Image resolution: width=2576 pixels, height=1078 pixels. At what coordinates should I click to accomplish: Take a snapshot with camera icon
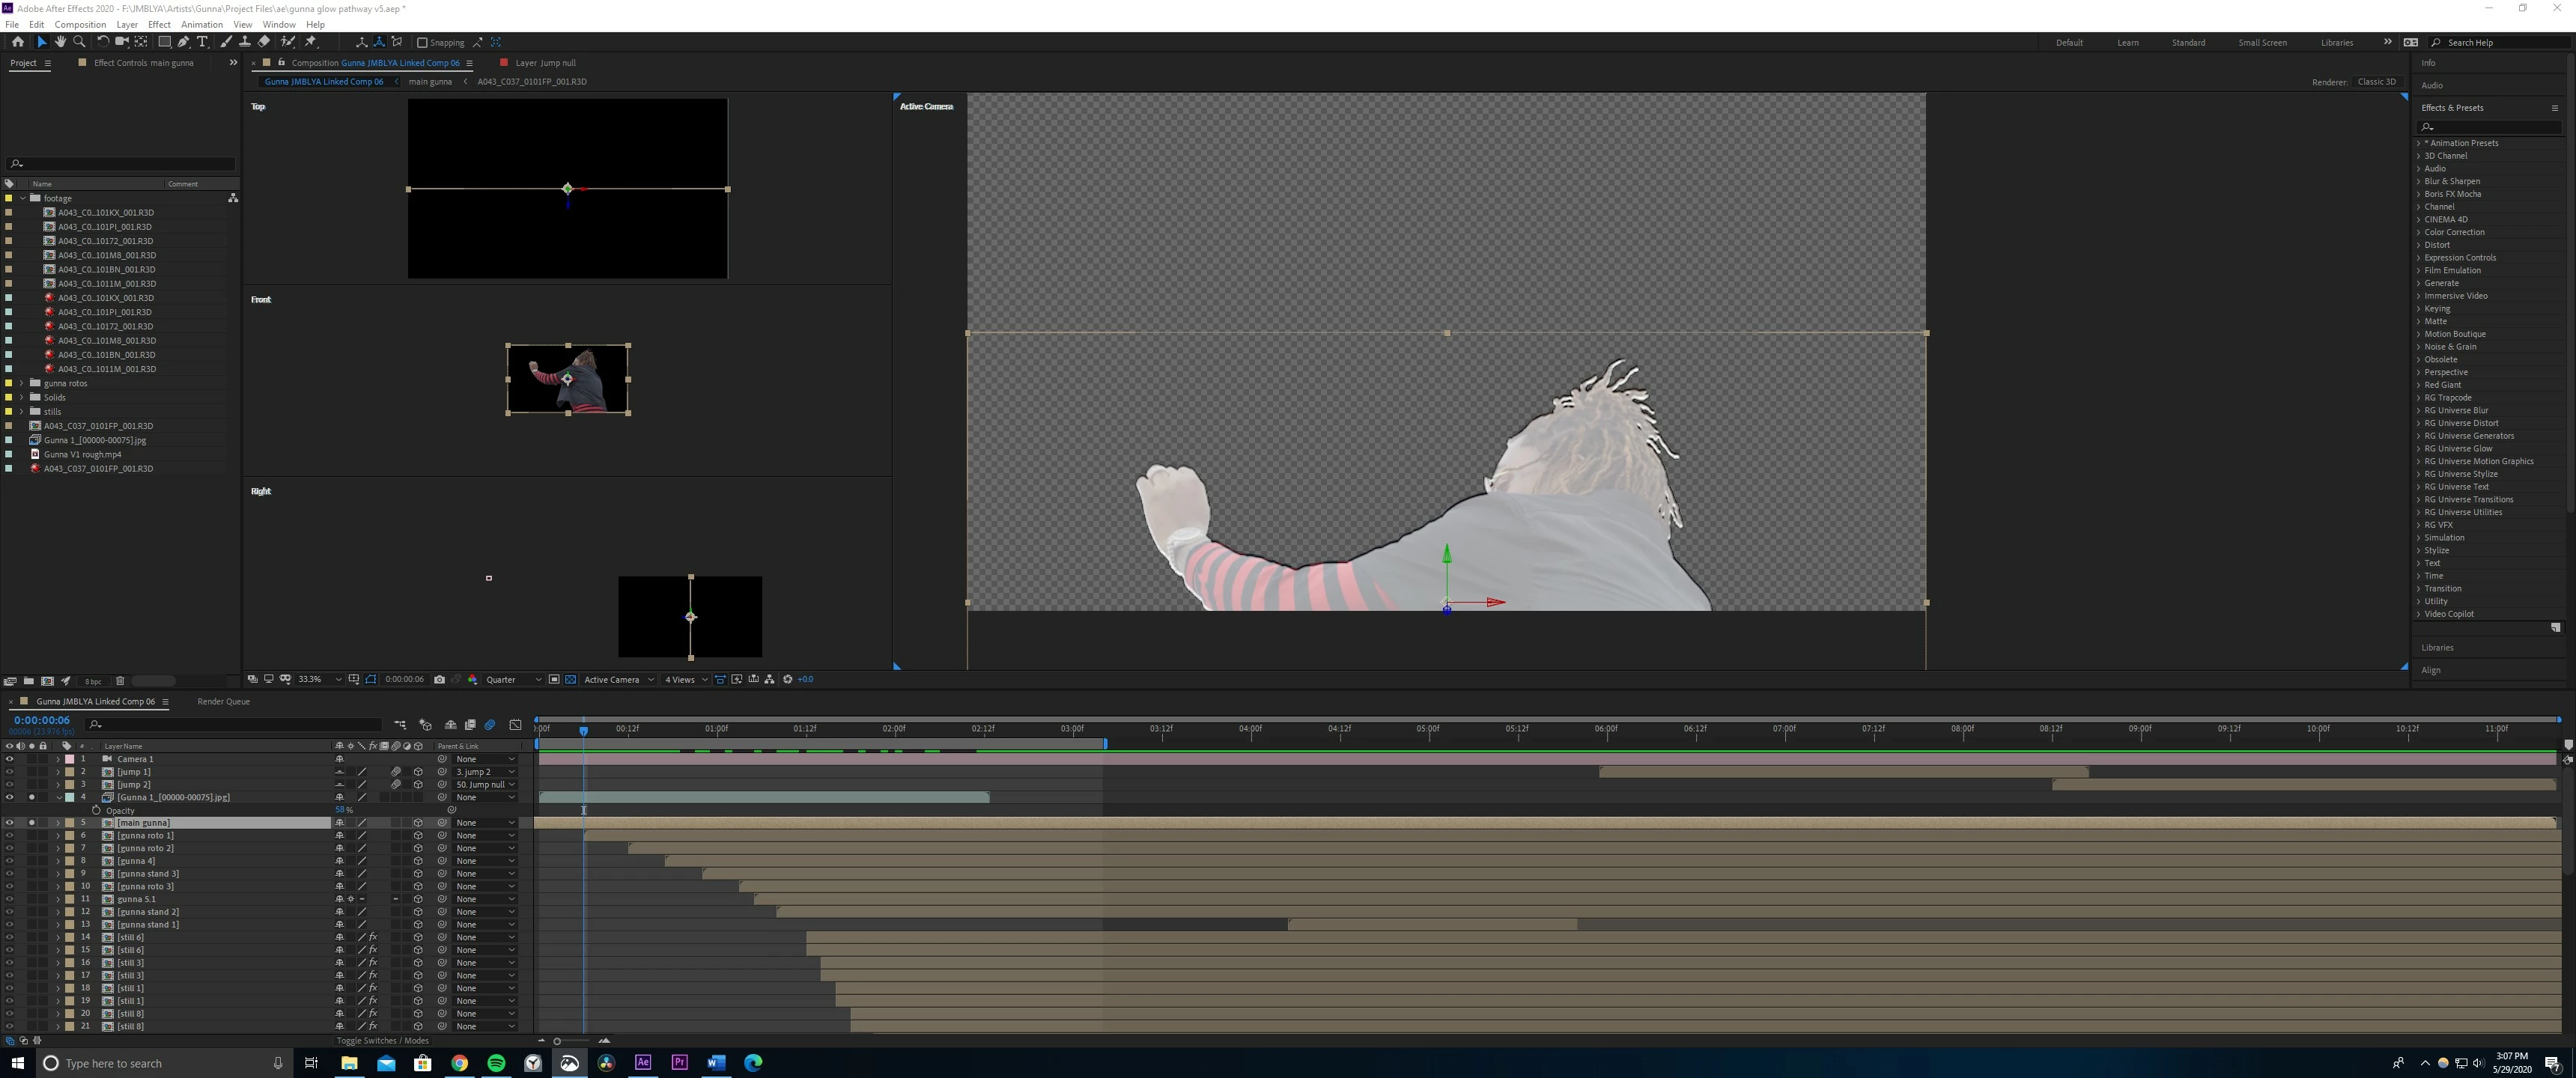point(439,680)
